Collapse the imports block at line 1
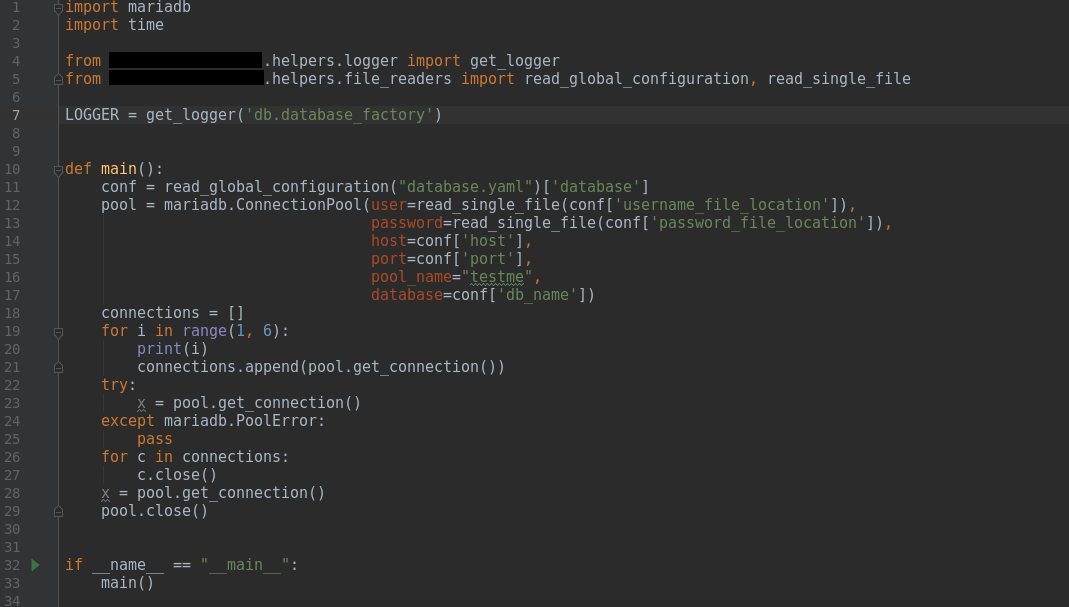The image size is (1069, 607). tap(58, 7)
